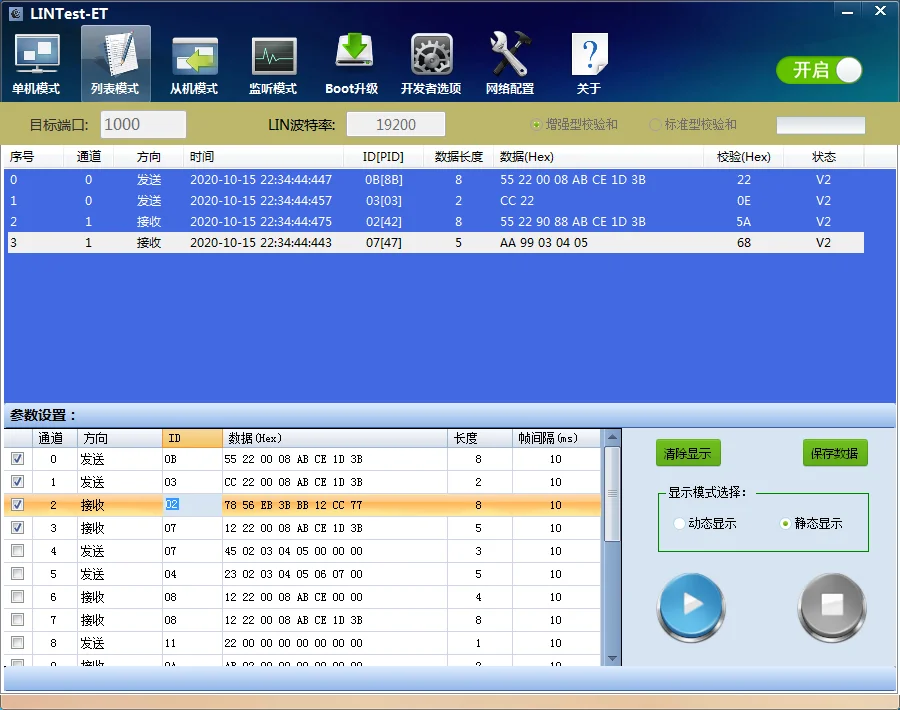Switch to 从机模式 slave mode
This screenshot has height=710, width=900.
(194, 63)
